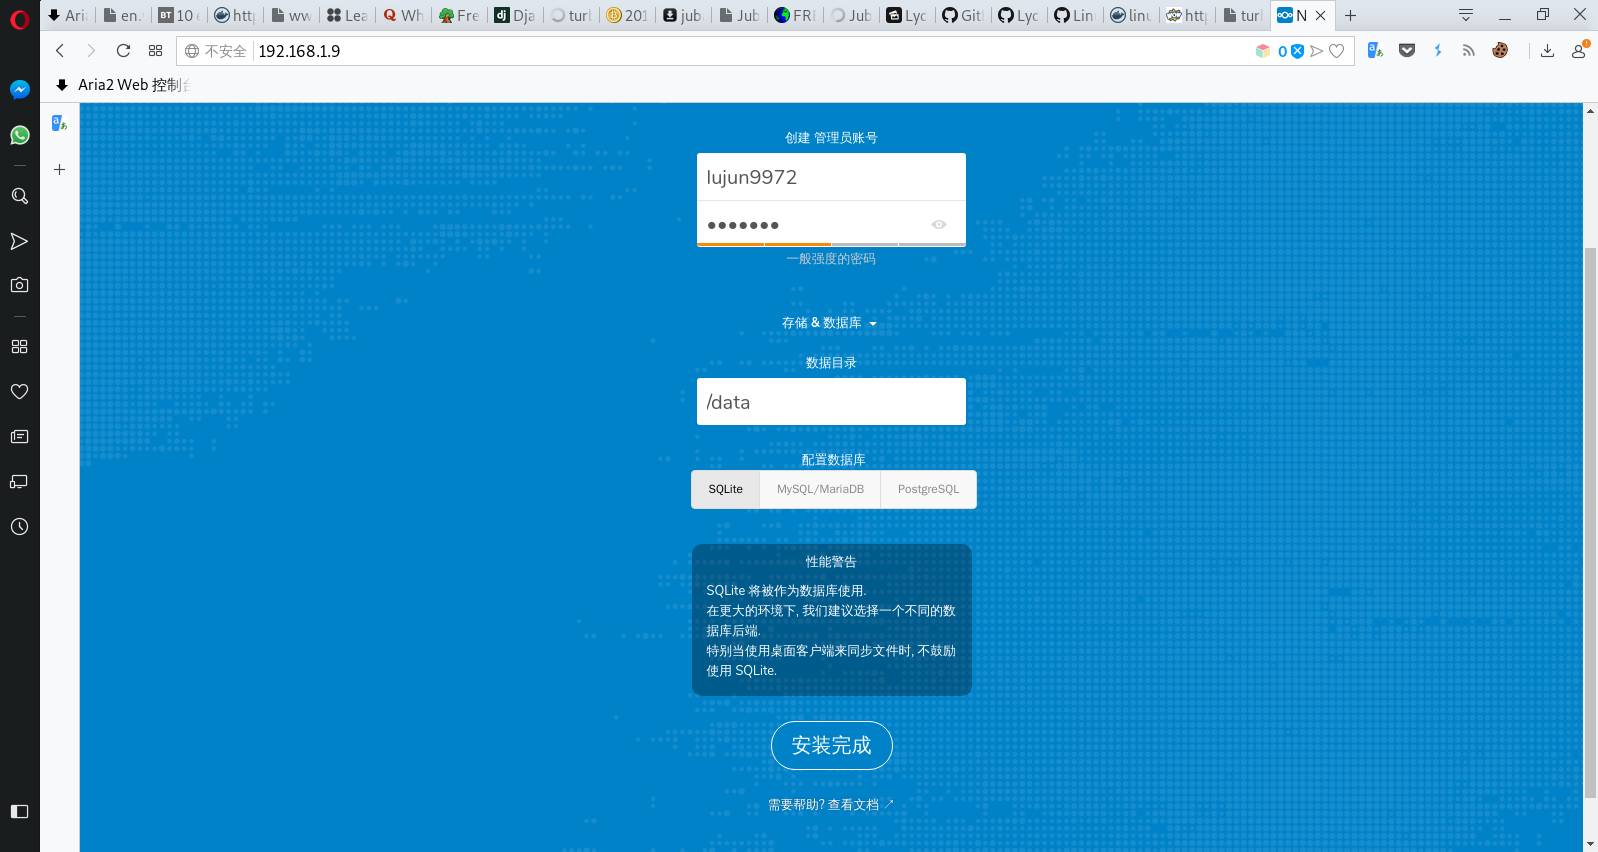Open bookmarks heart in sidebar
1598x852 pixels.
[x=20, y=391]
